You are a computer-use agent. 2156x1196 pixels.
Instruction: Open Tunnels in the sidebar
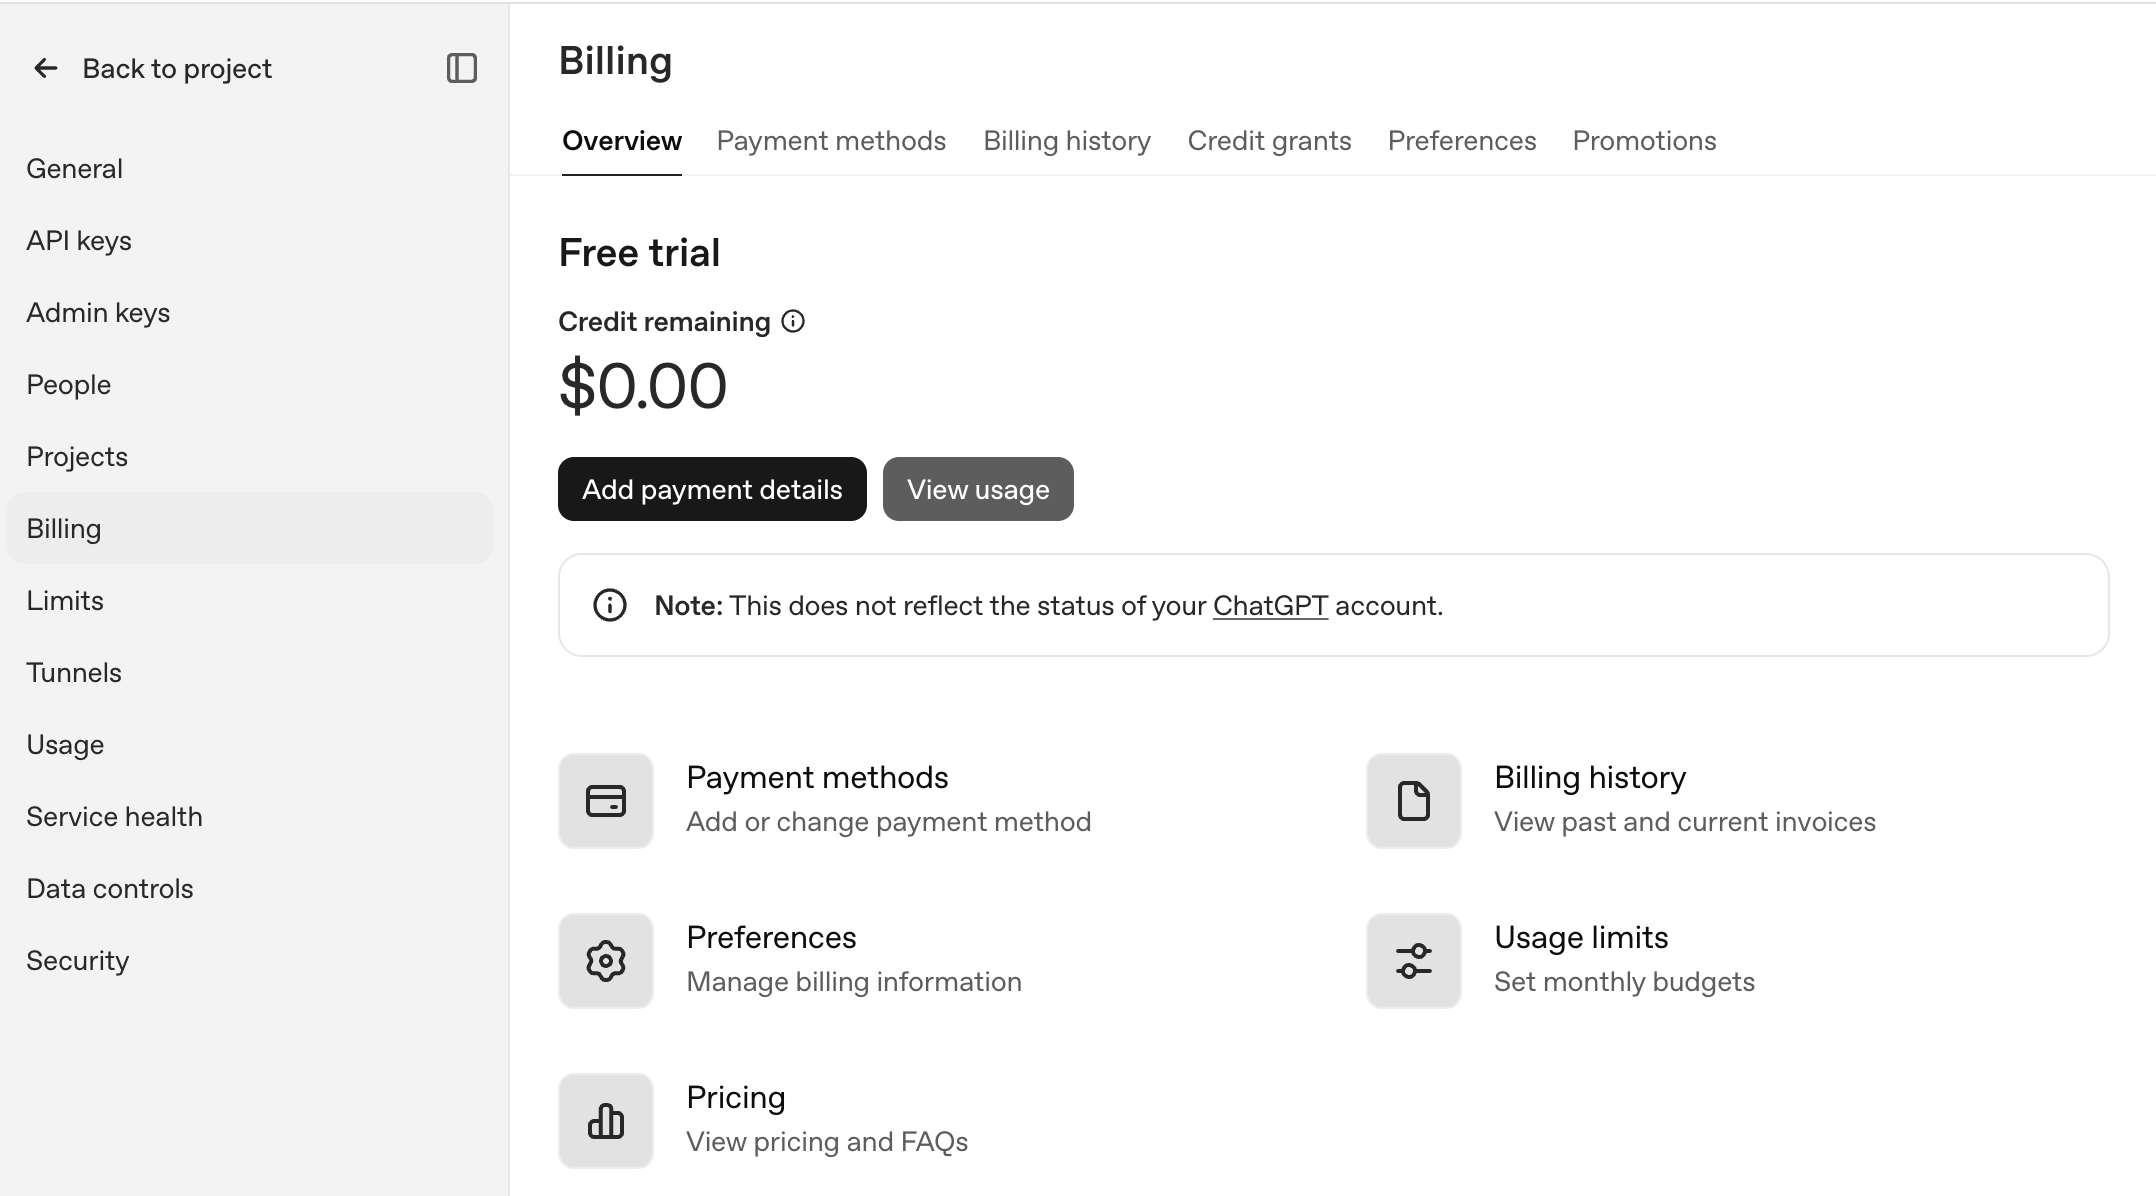250,673
